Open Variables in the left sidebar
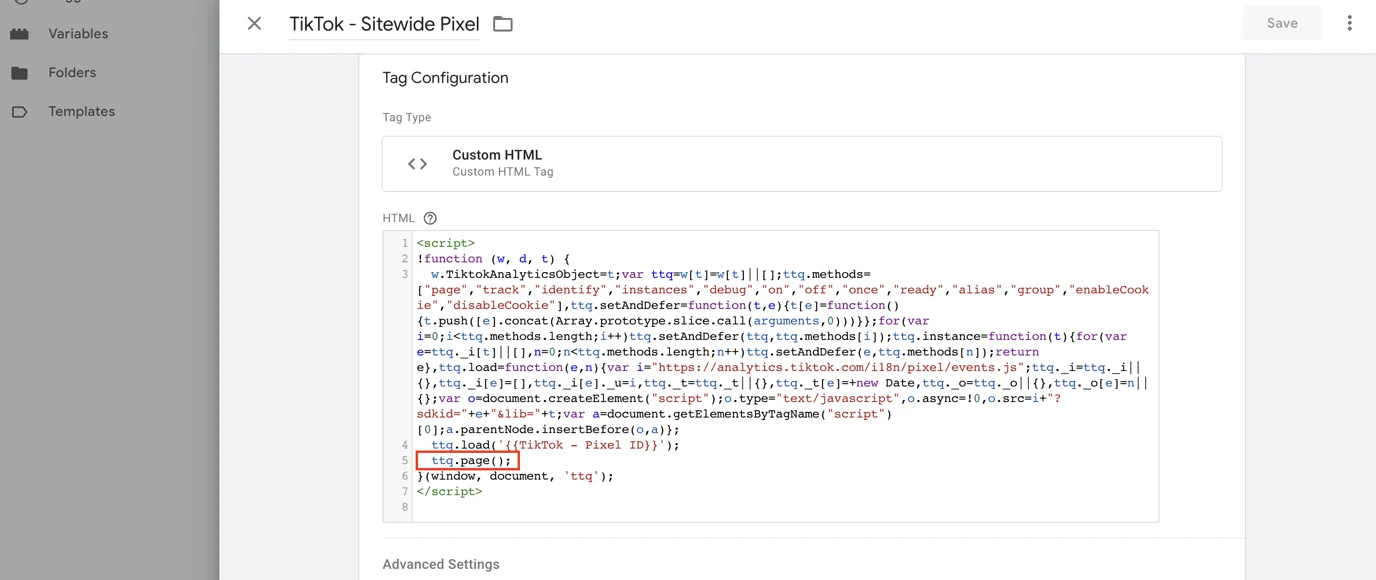Viewport: 1376px width, 580px height. coord(78,33)
